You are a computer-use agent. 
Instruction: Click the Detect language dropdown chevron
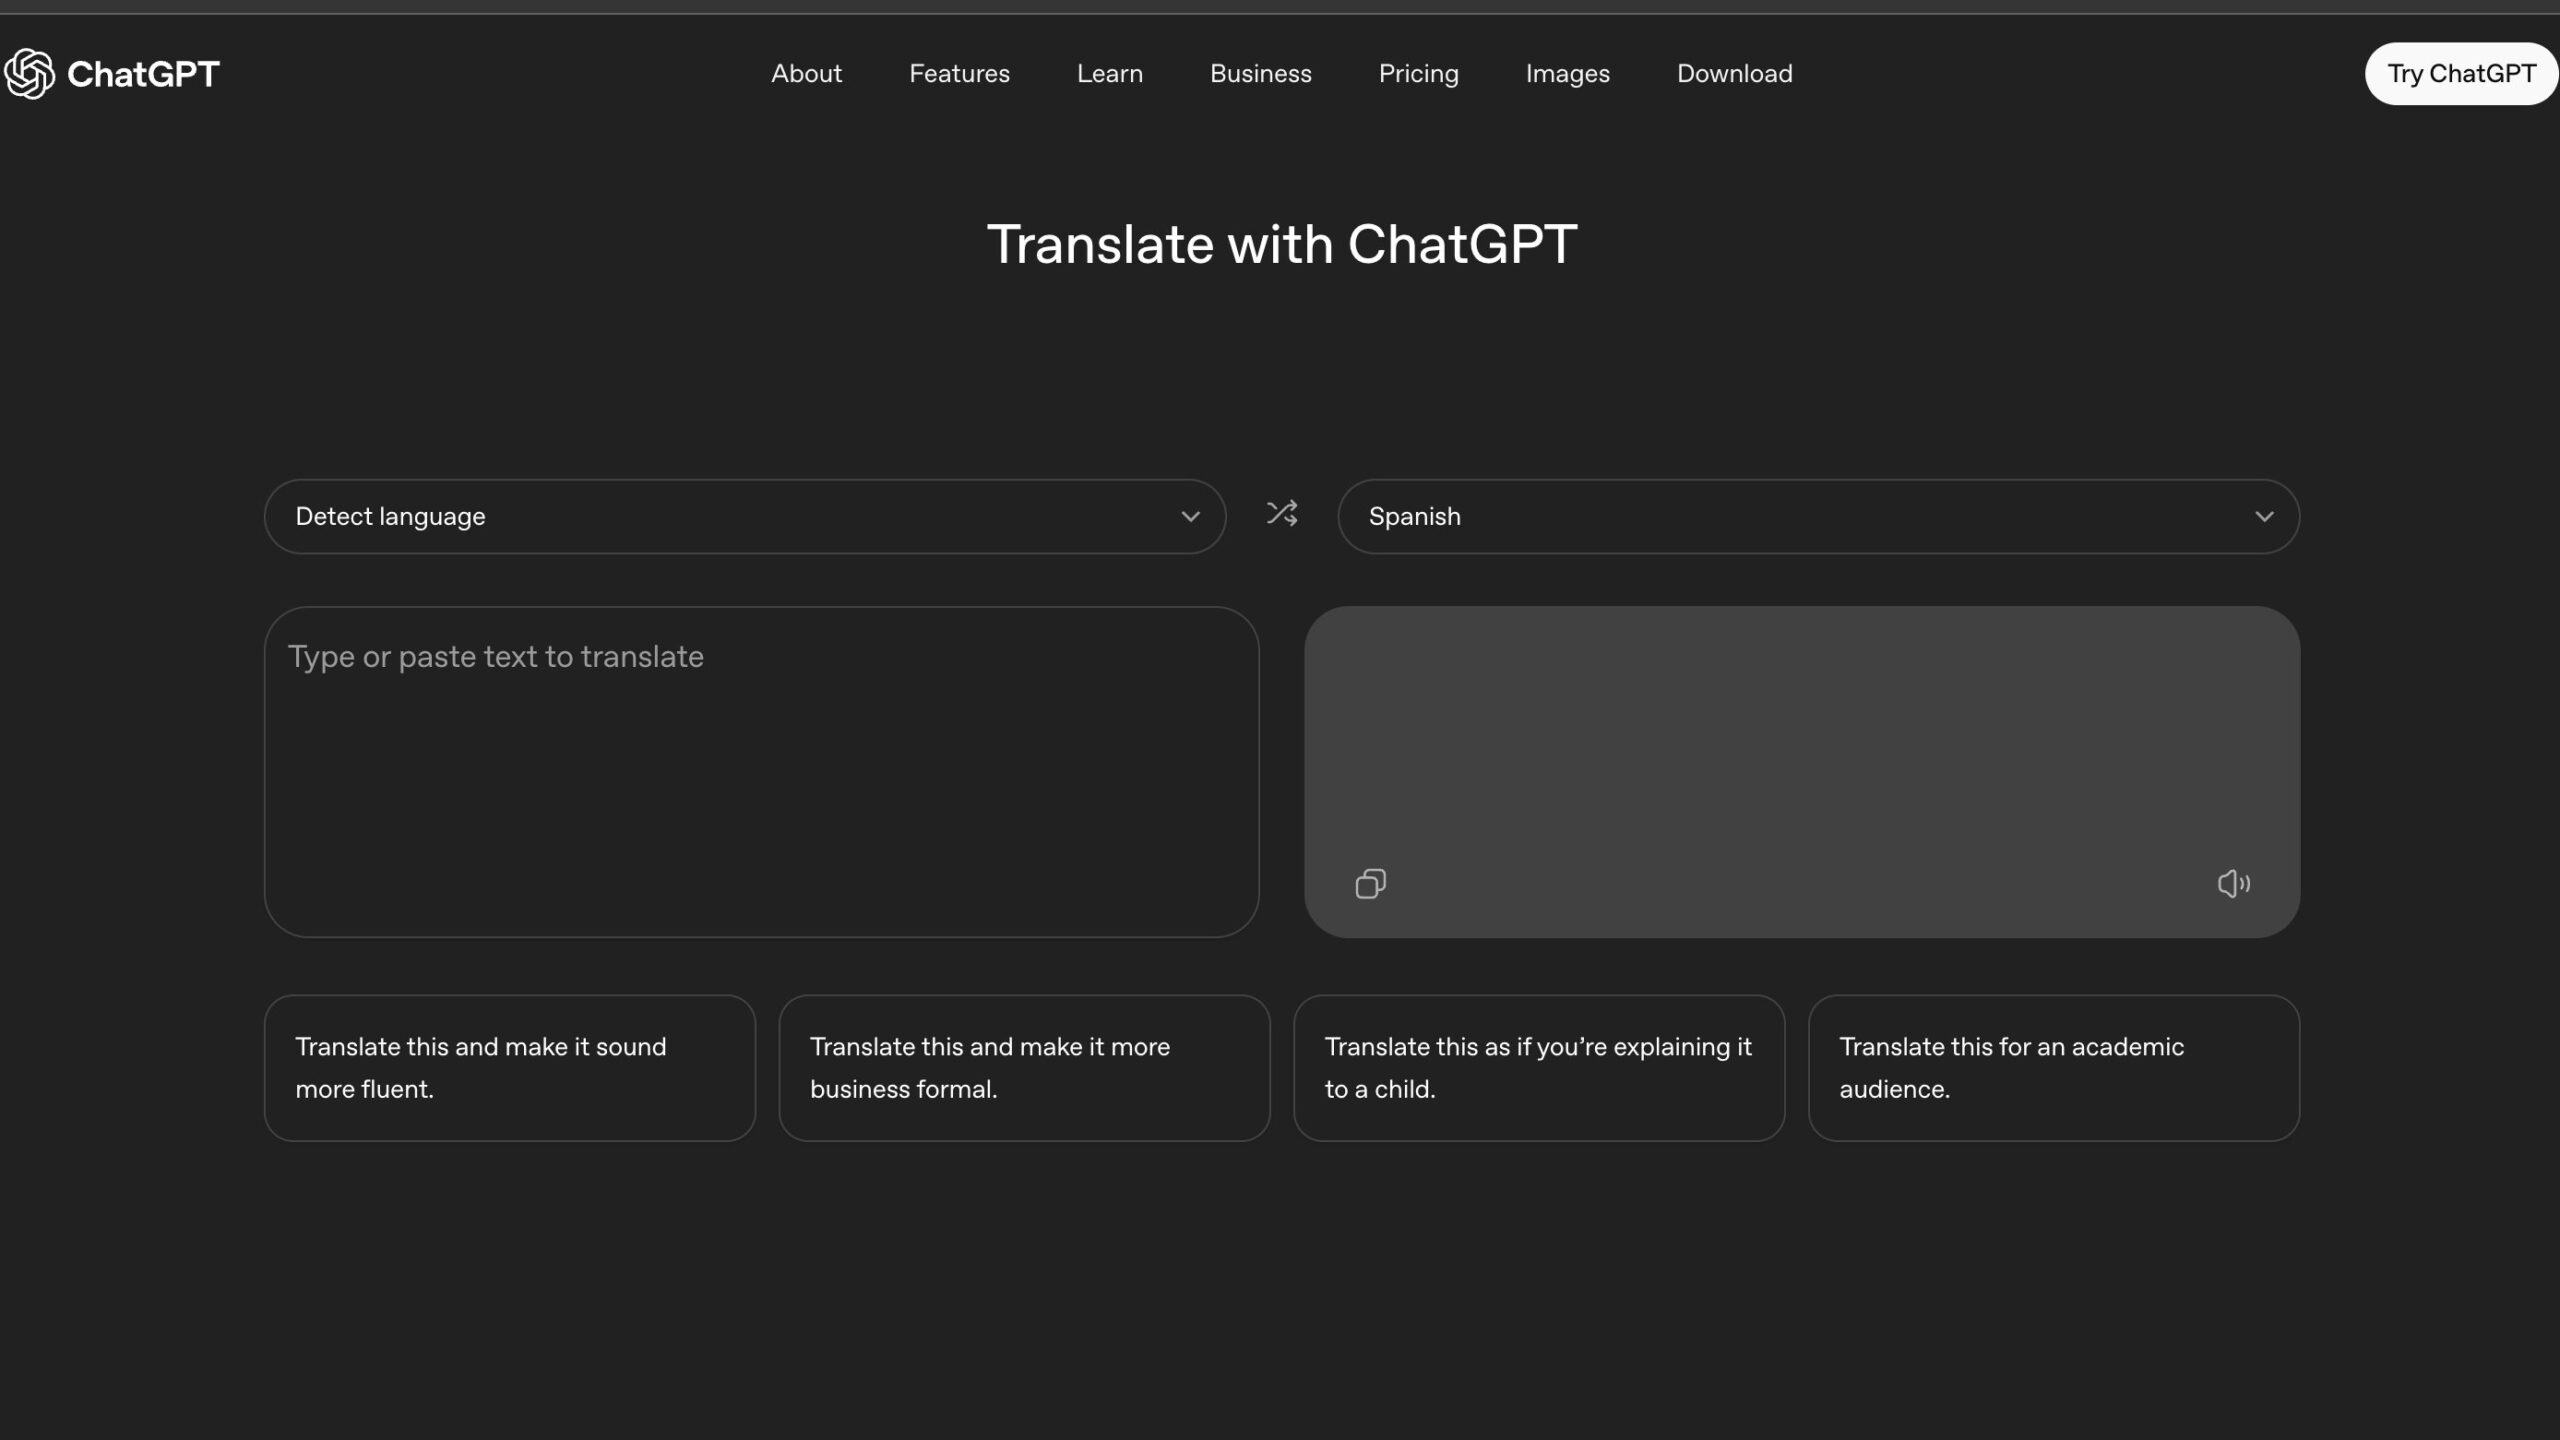(x=1190, y=516)
